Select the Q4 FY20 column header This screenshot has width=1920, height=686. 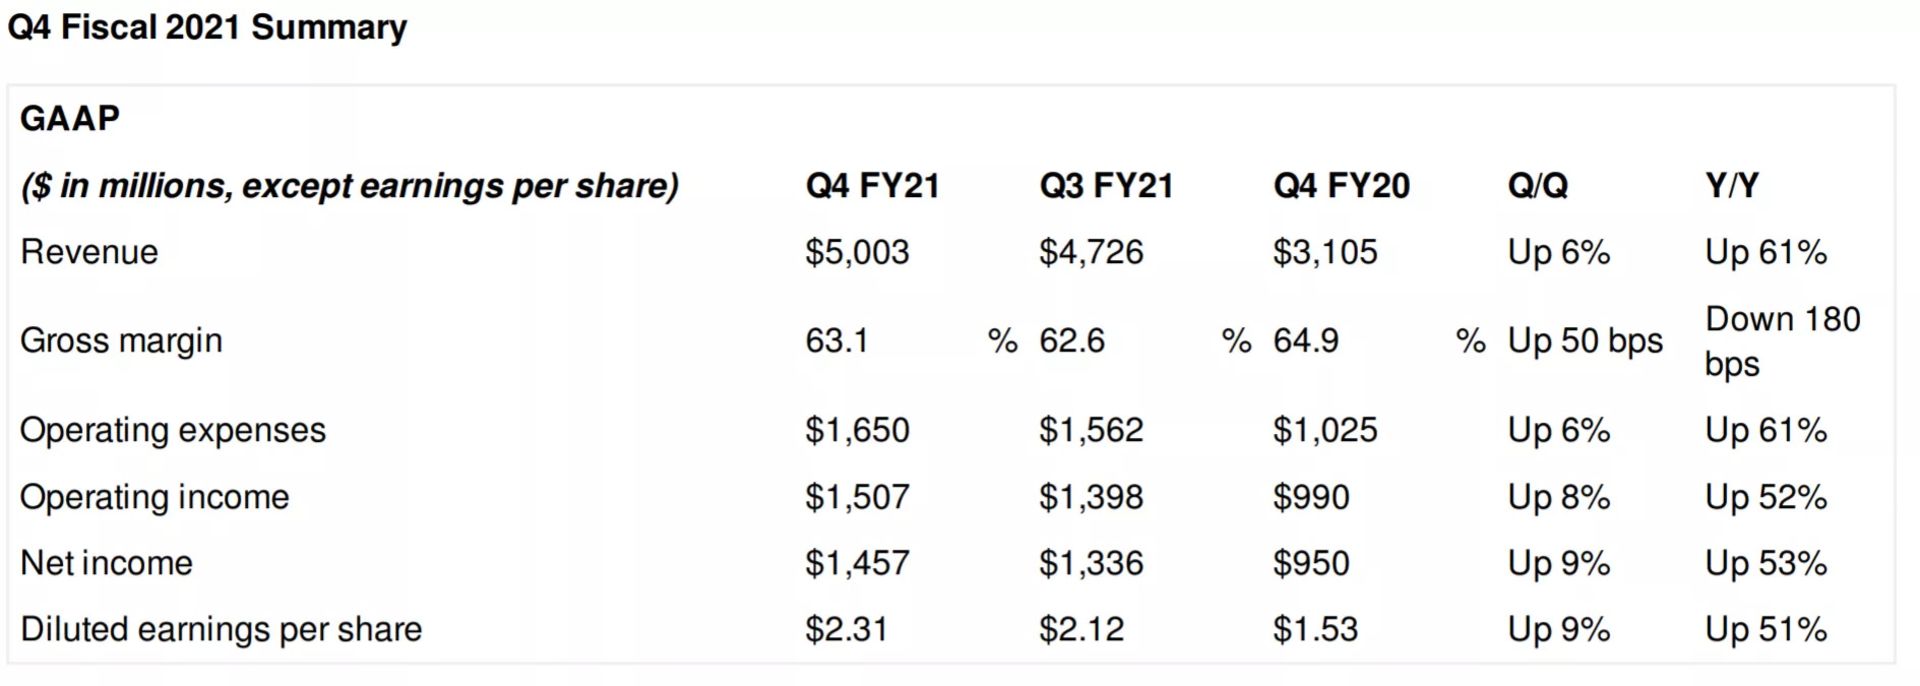point(1341,186)
